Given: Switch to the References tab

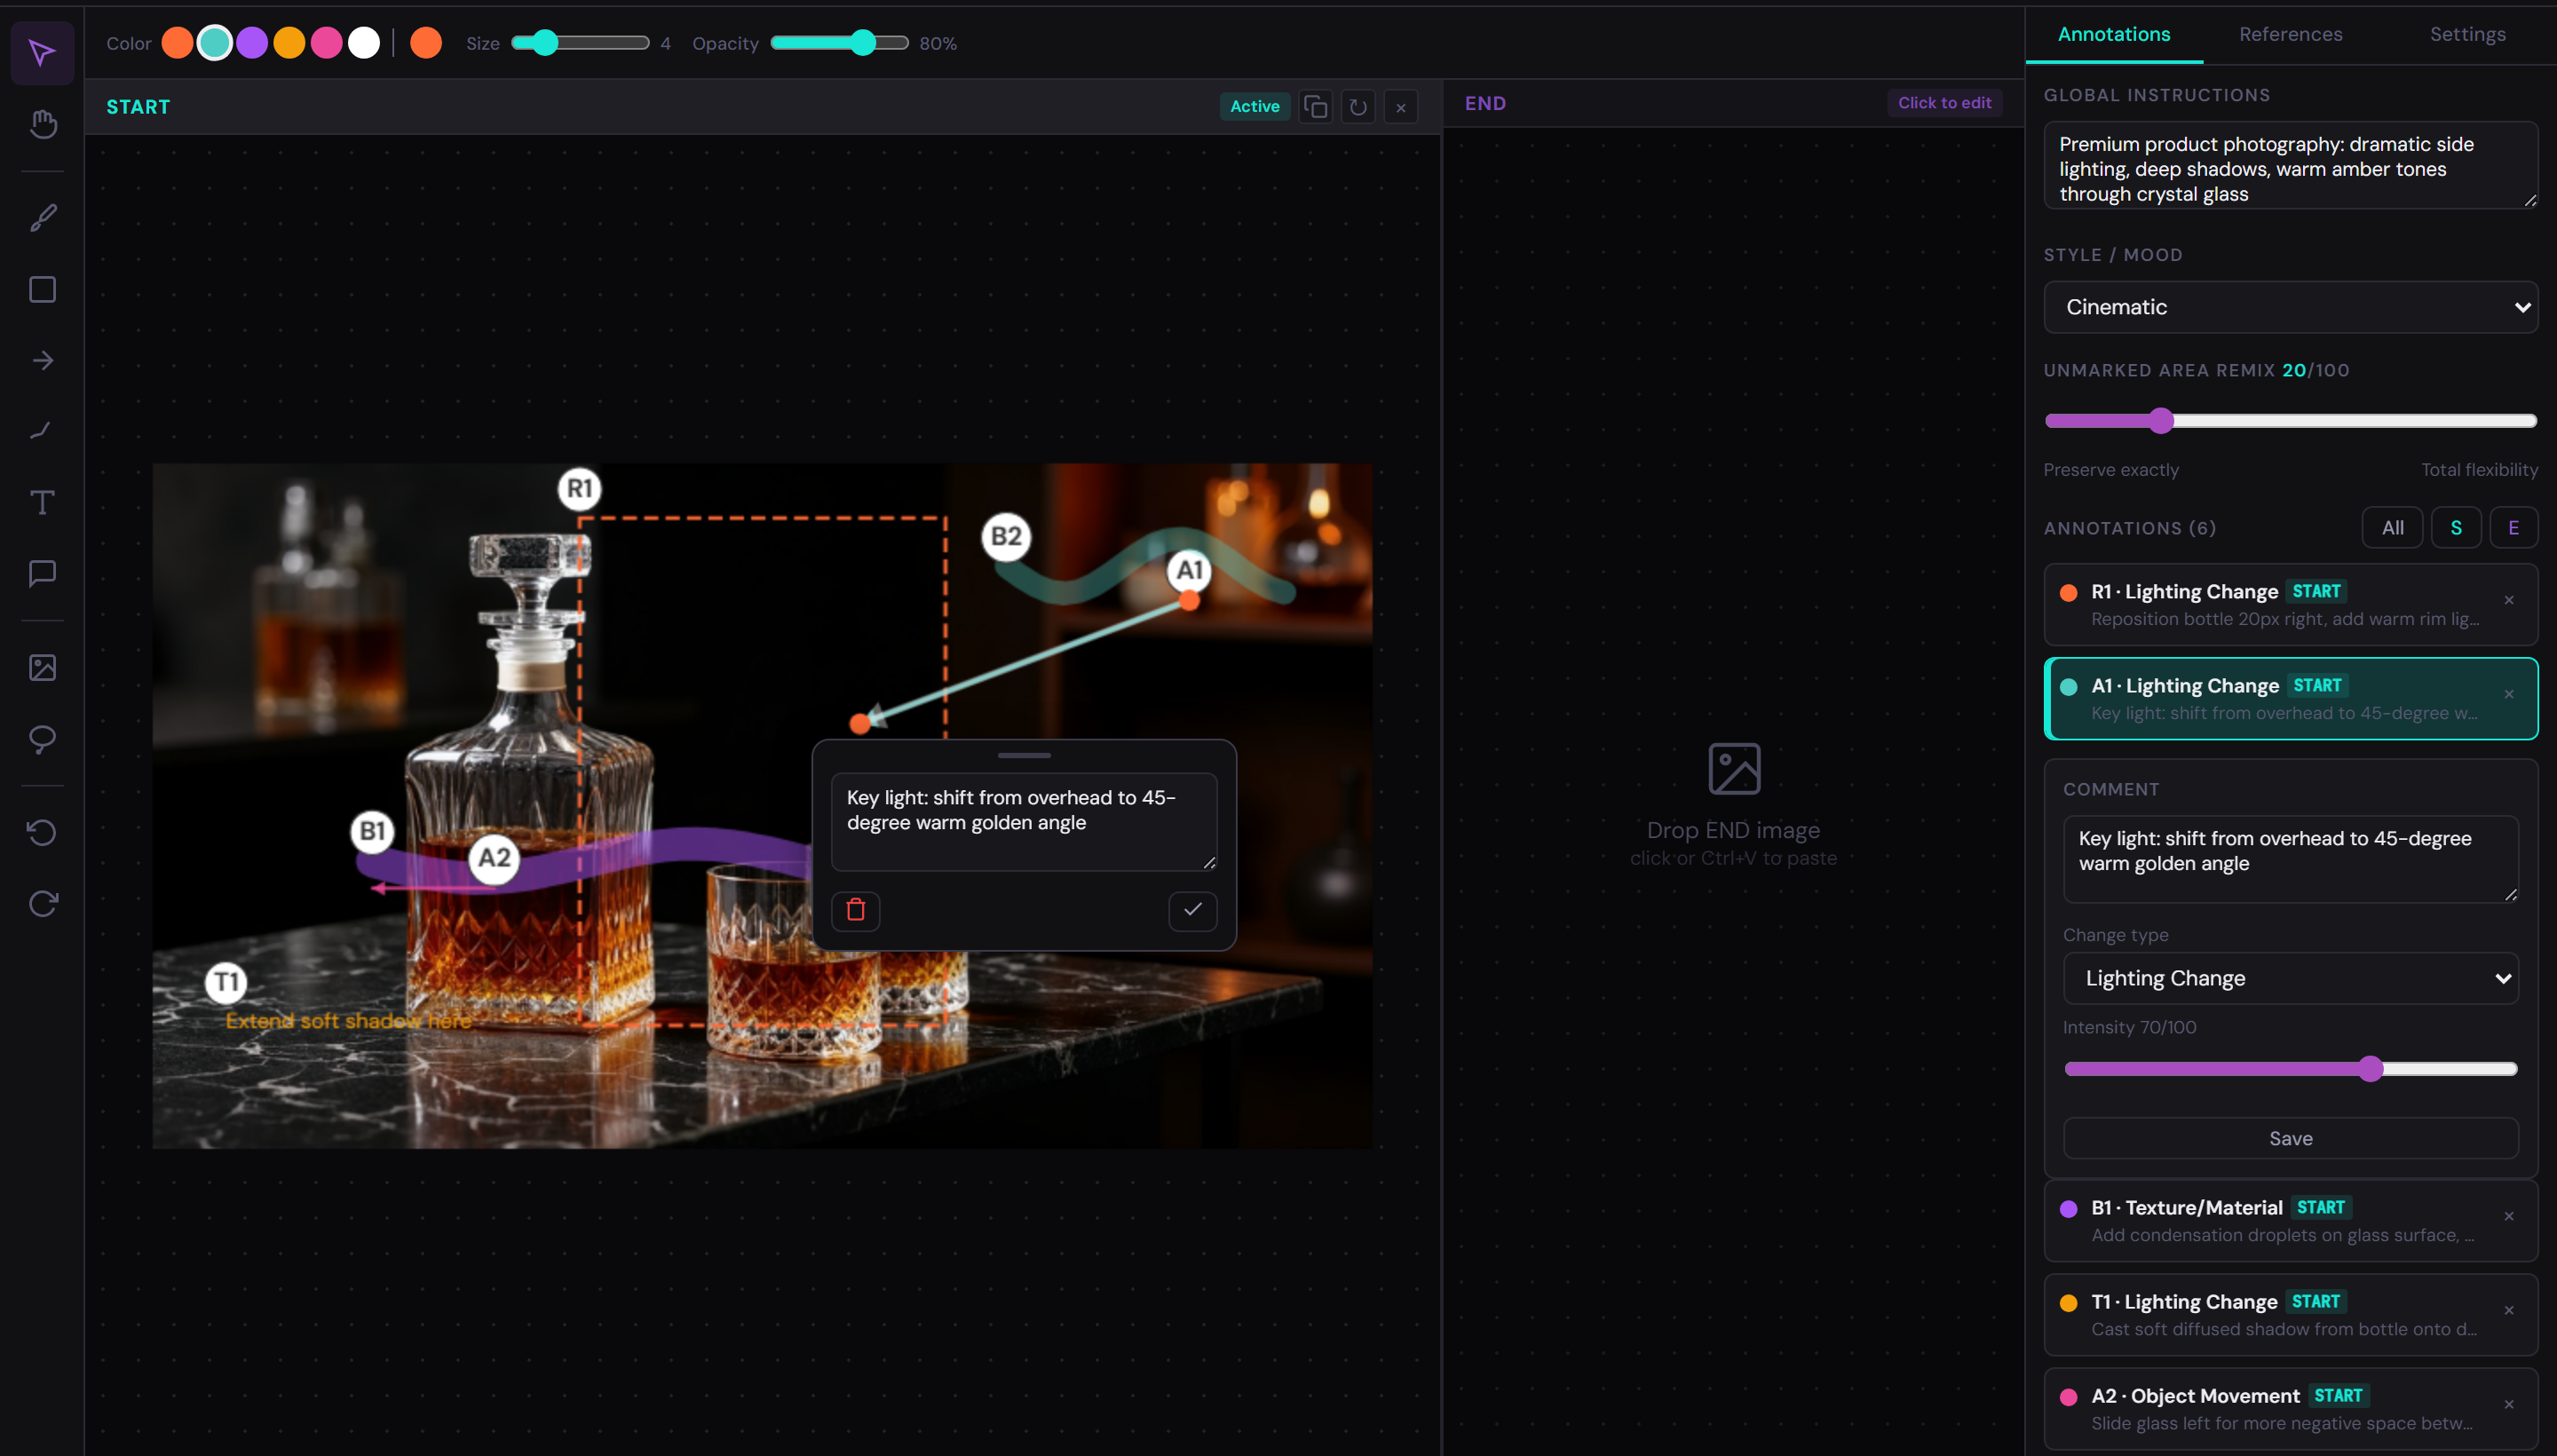Looking at the screenshot, I should (x=2290, y=34).
